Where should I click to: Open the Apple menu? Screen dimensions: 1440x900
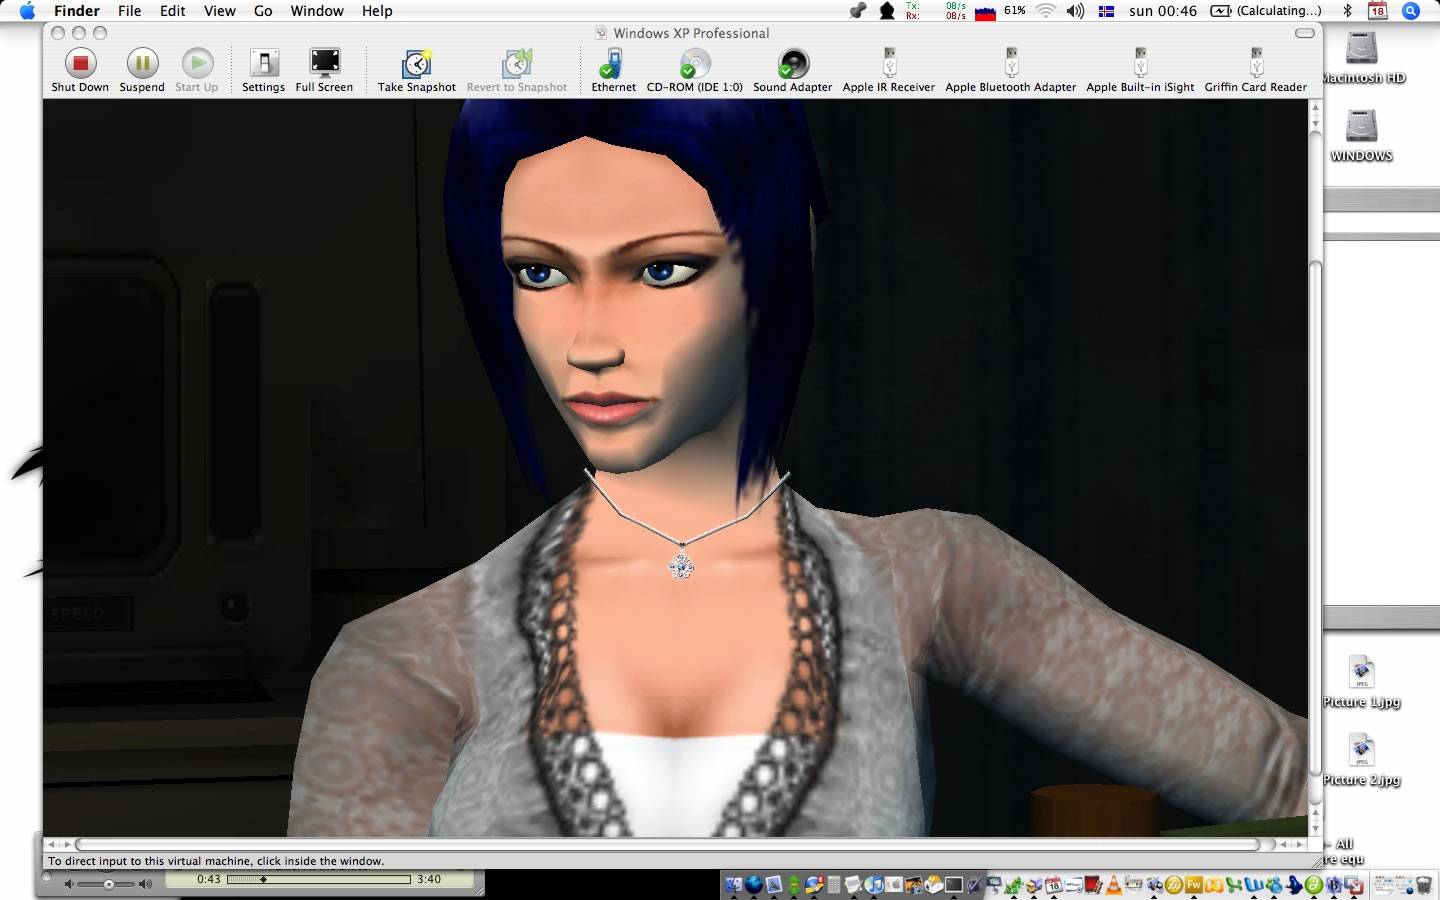27,11
